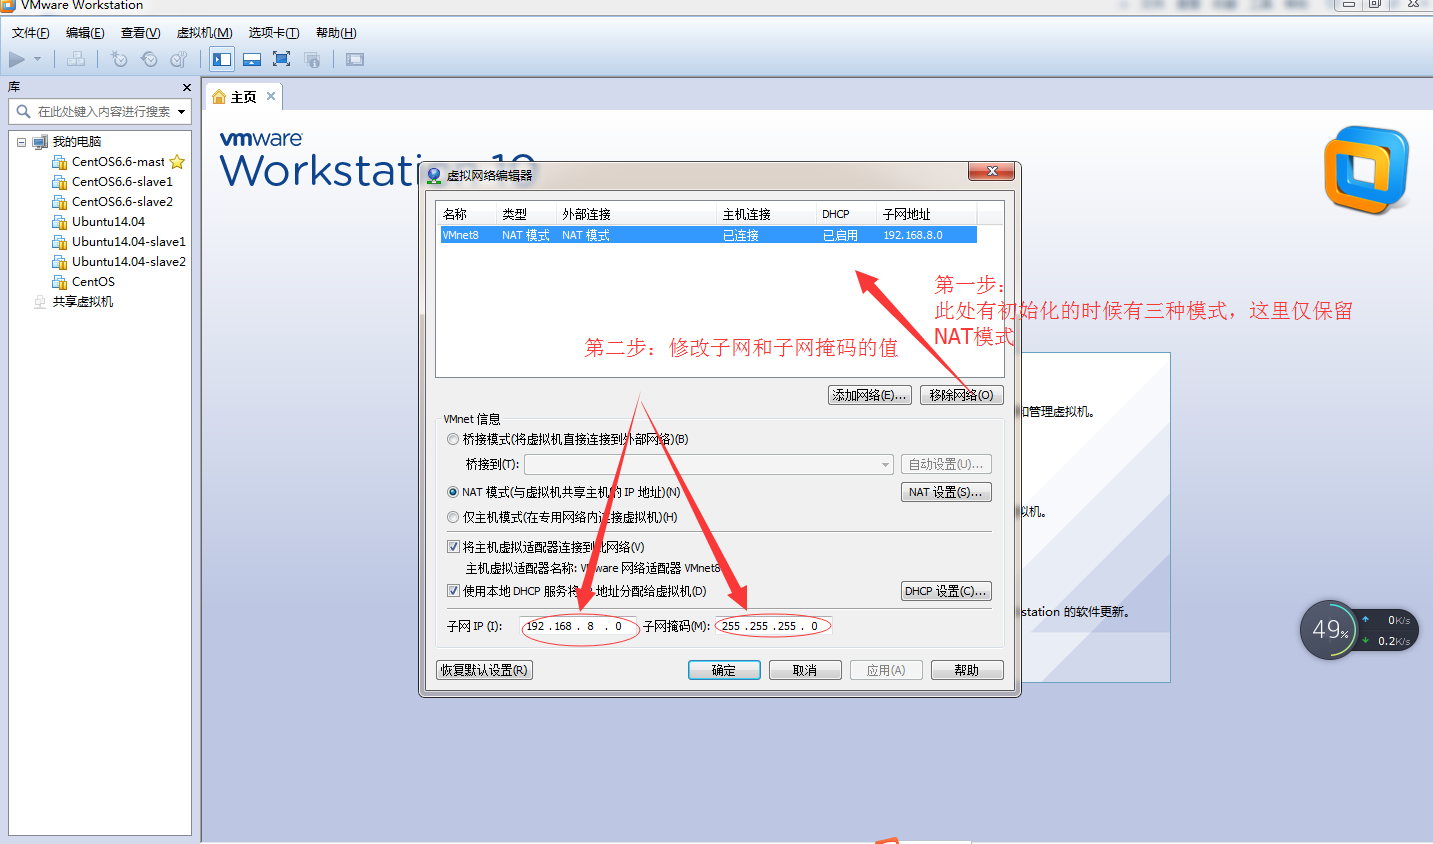Viewport: 1433px width, 844px height.
Task: Open the 虚拟机(M) menu
Action: (x=204, y=33)
